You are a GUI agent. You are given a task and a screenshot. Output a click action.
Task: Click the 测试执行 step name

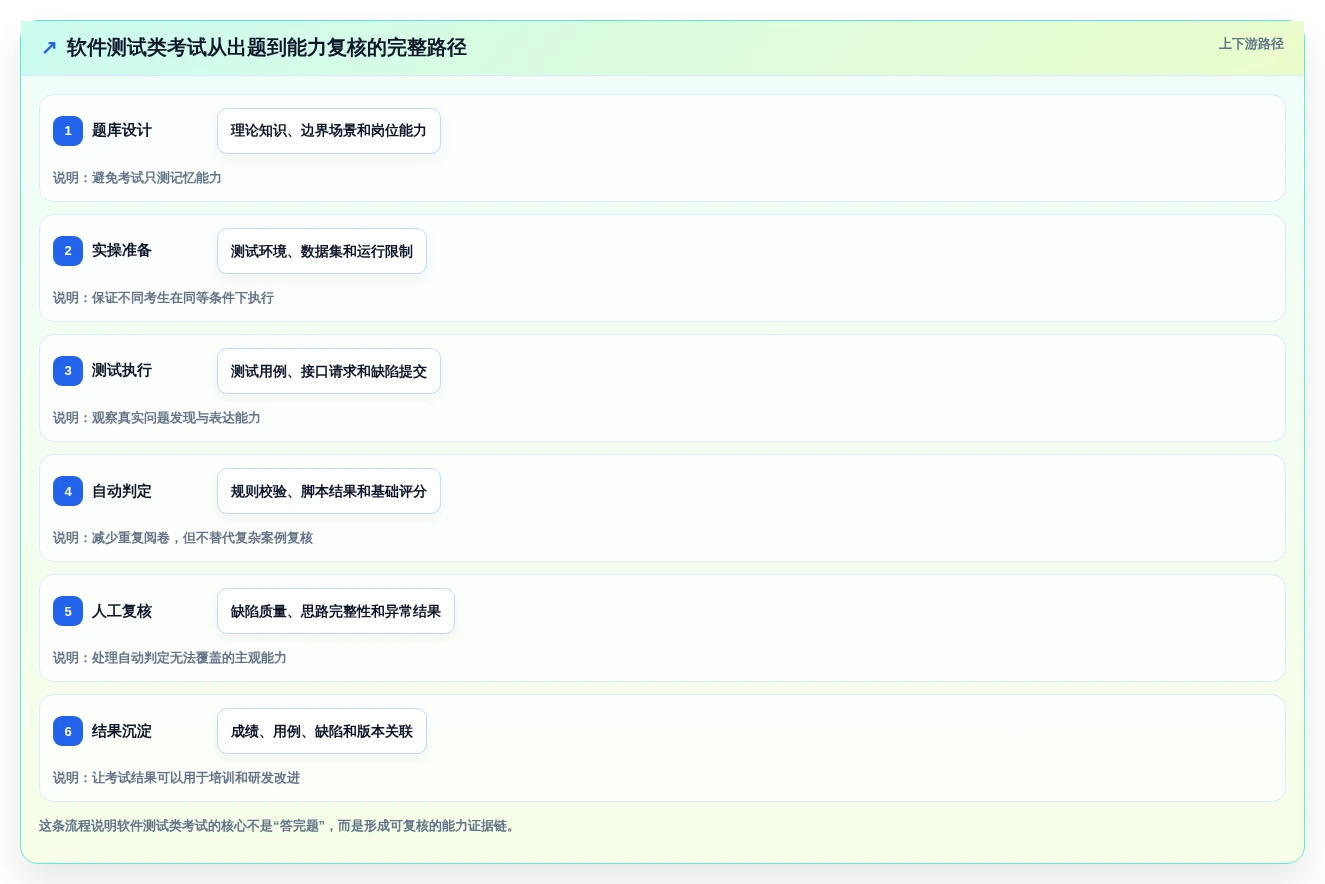tap(122, 371)
